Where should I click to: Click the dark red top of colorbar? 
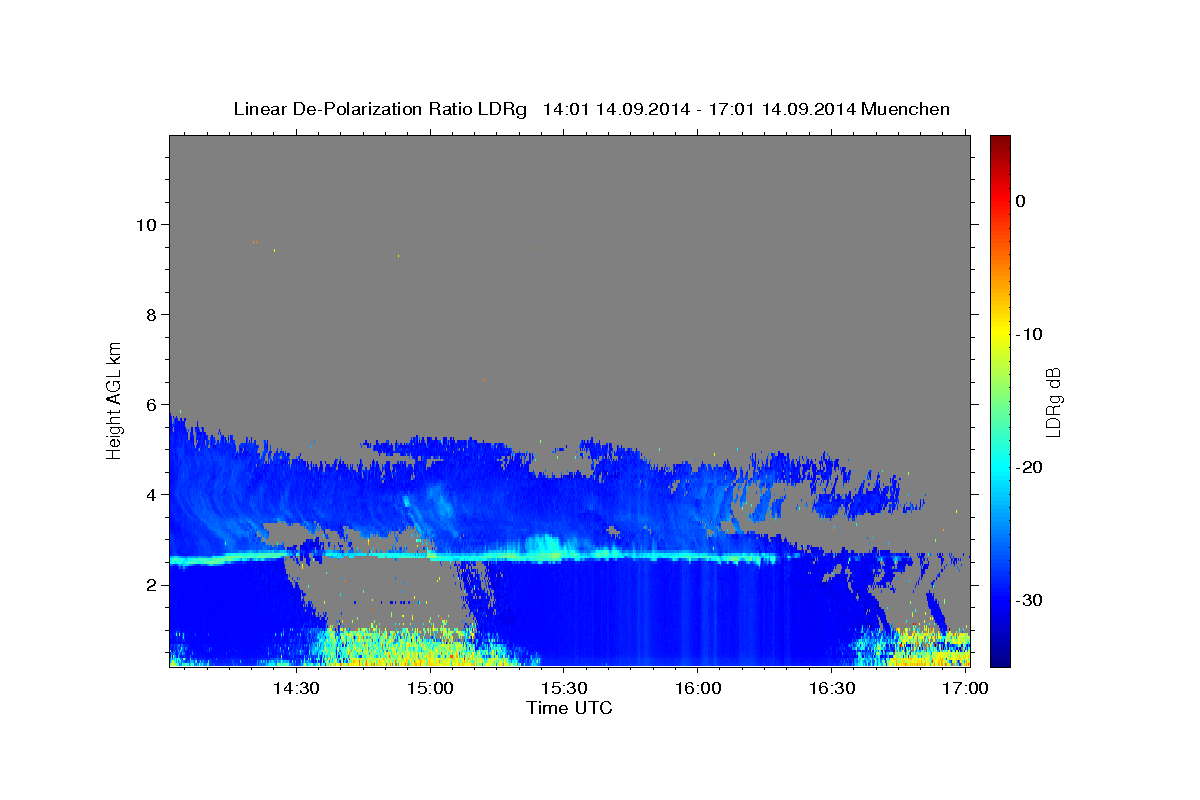coord(1000,141)
